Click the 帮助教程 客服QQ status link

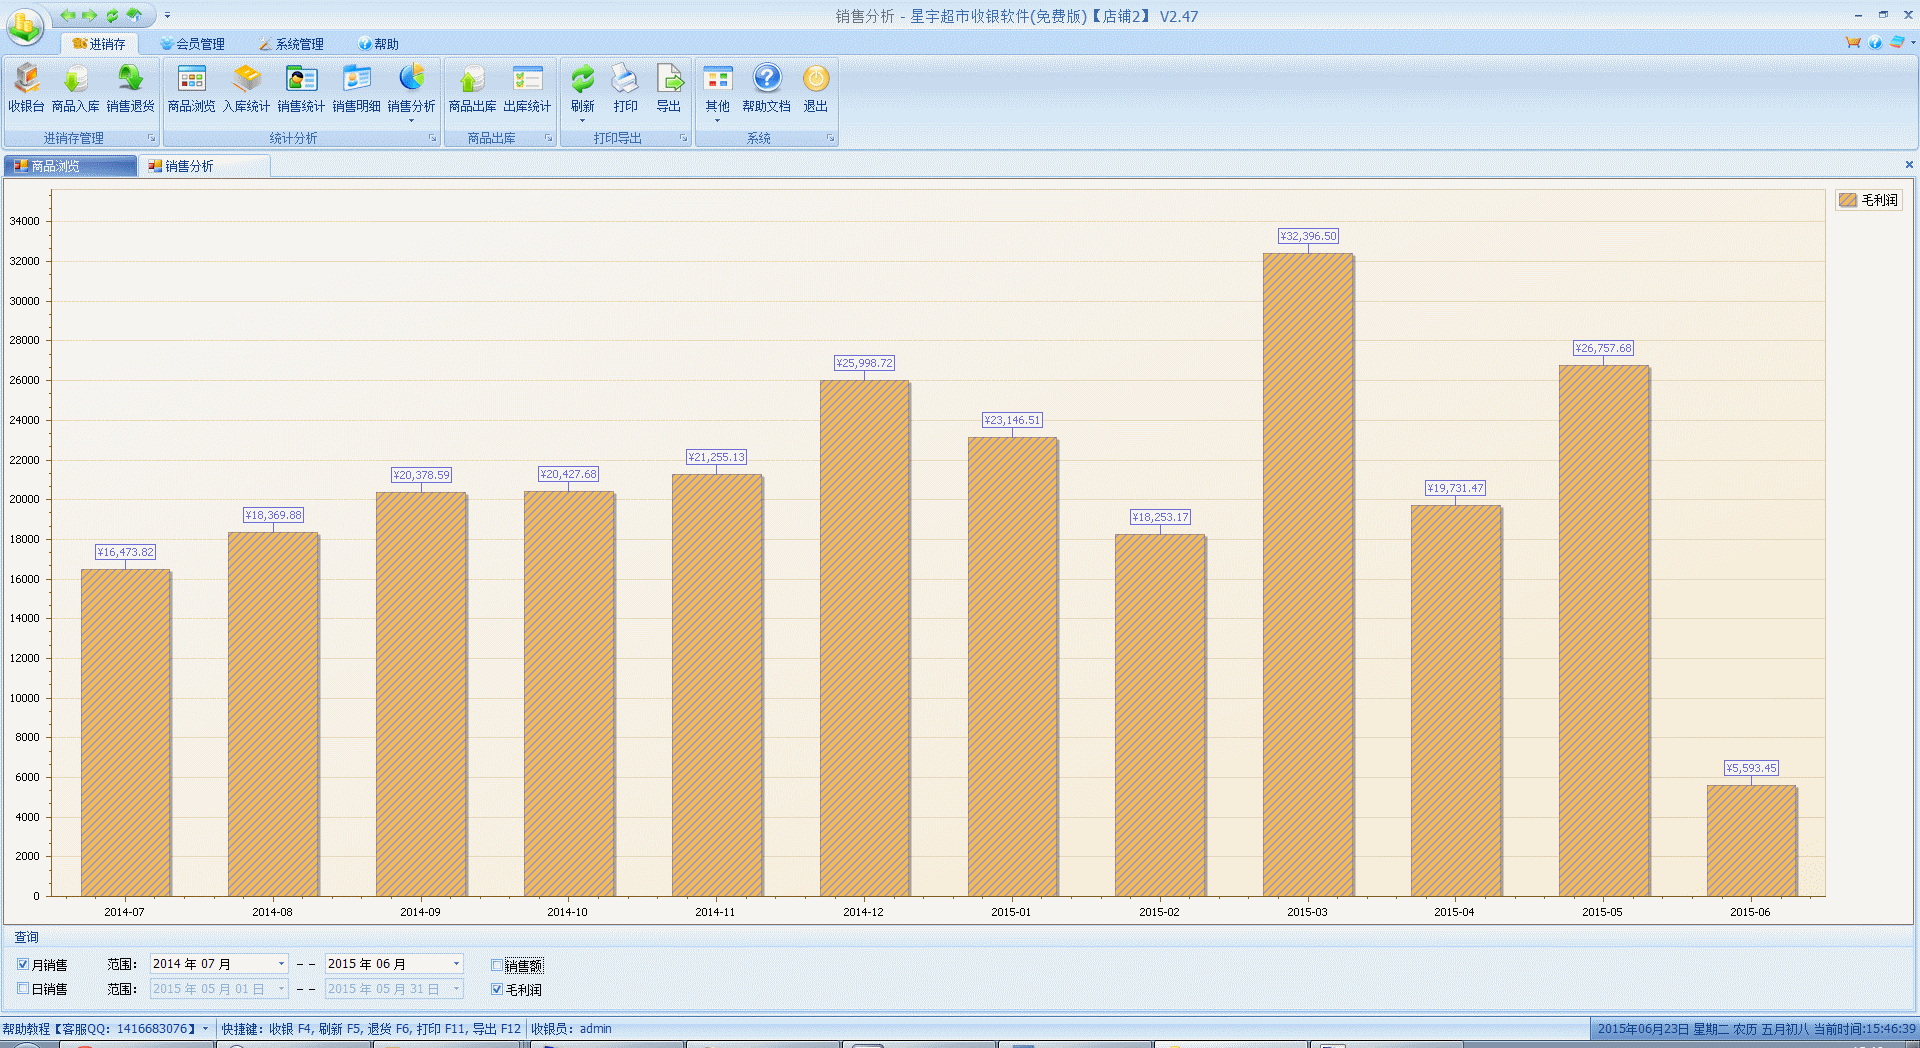tap(99, 1029)
